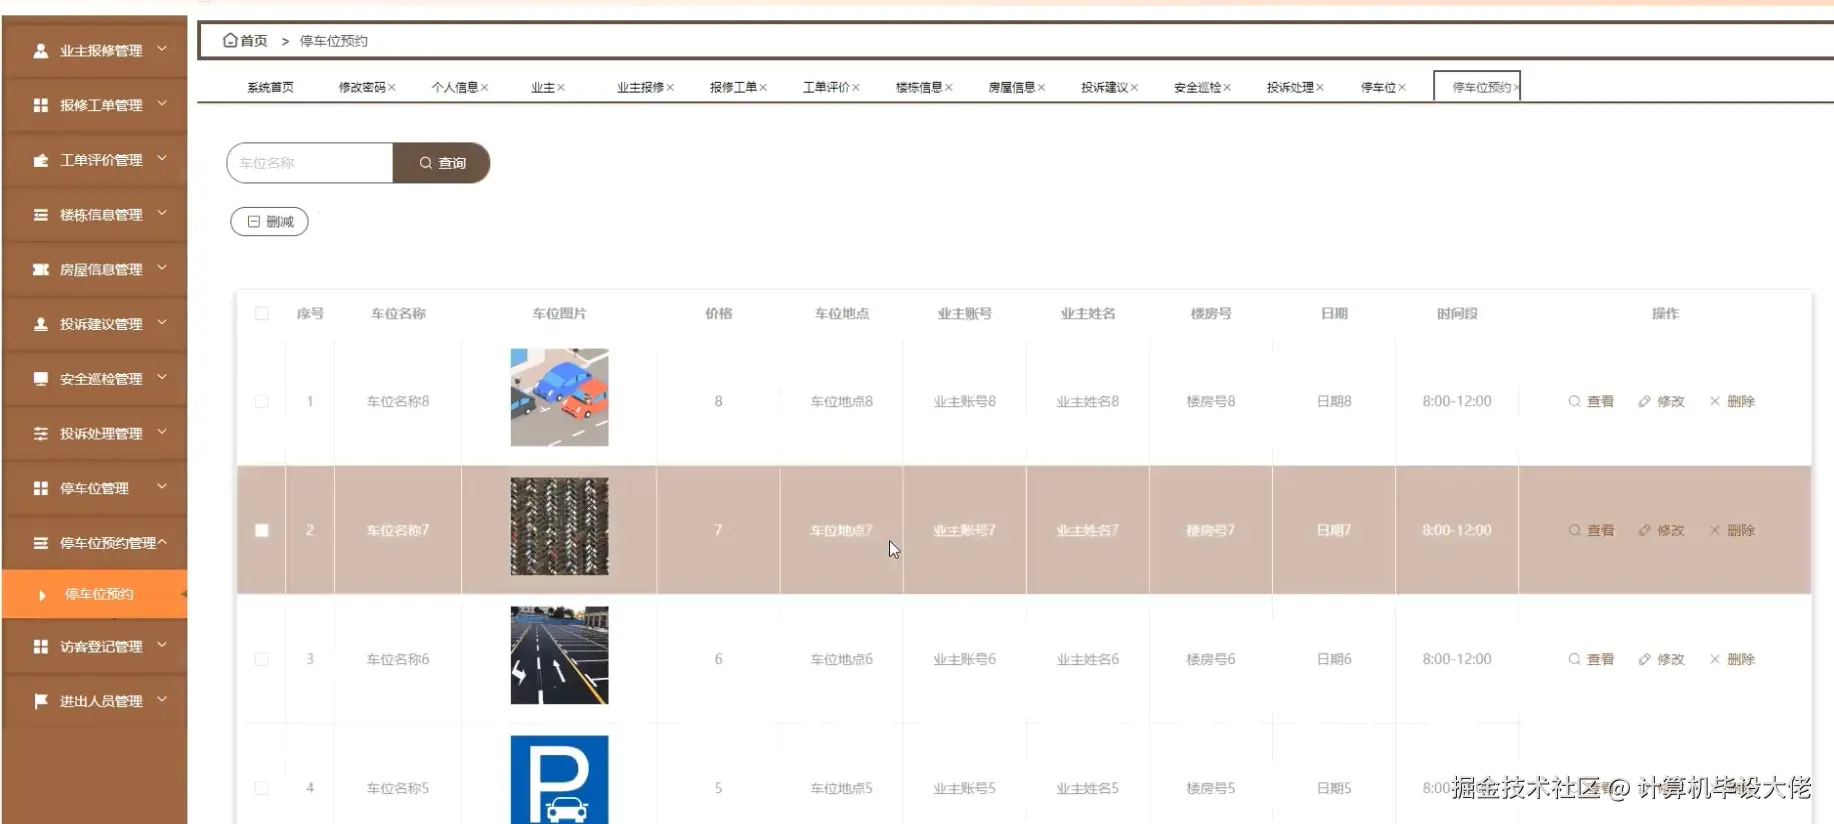Expand the 停车位管理 menu chevron
The width and height of the screenshot is (1834, 824).
click(162, 487)
